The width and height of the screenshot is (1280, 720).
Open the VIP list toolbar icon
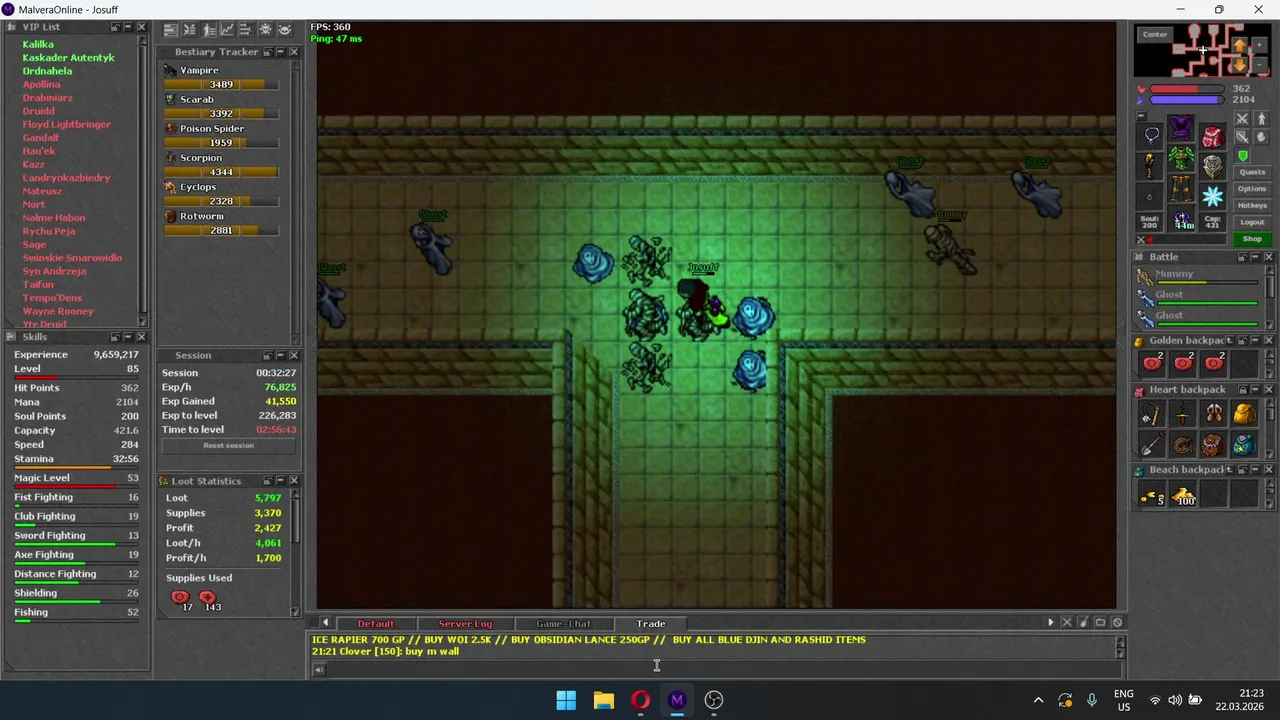(x=209, y=30)
